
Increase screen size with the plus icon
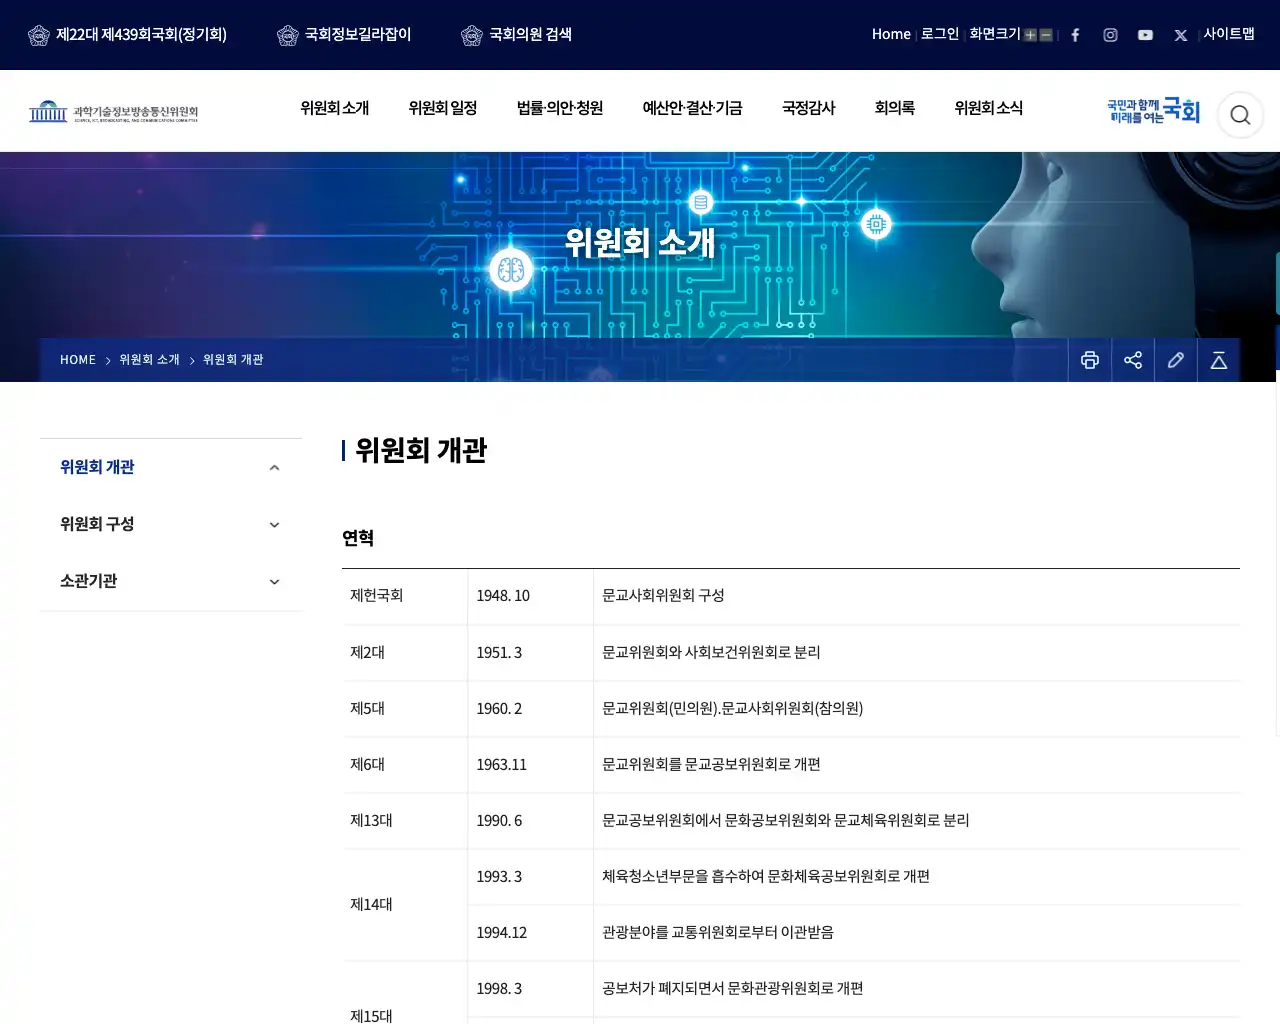[x=1030, y=35]
